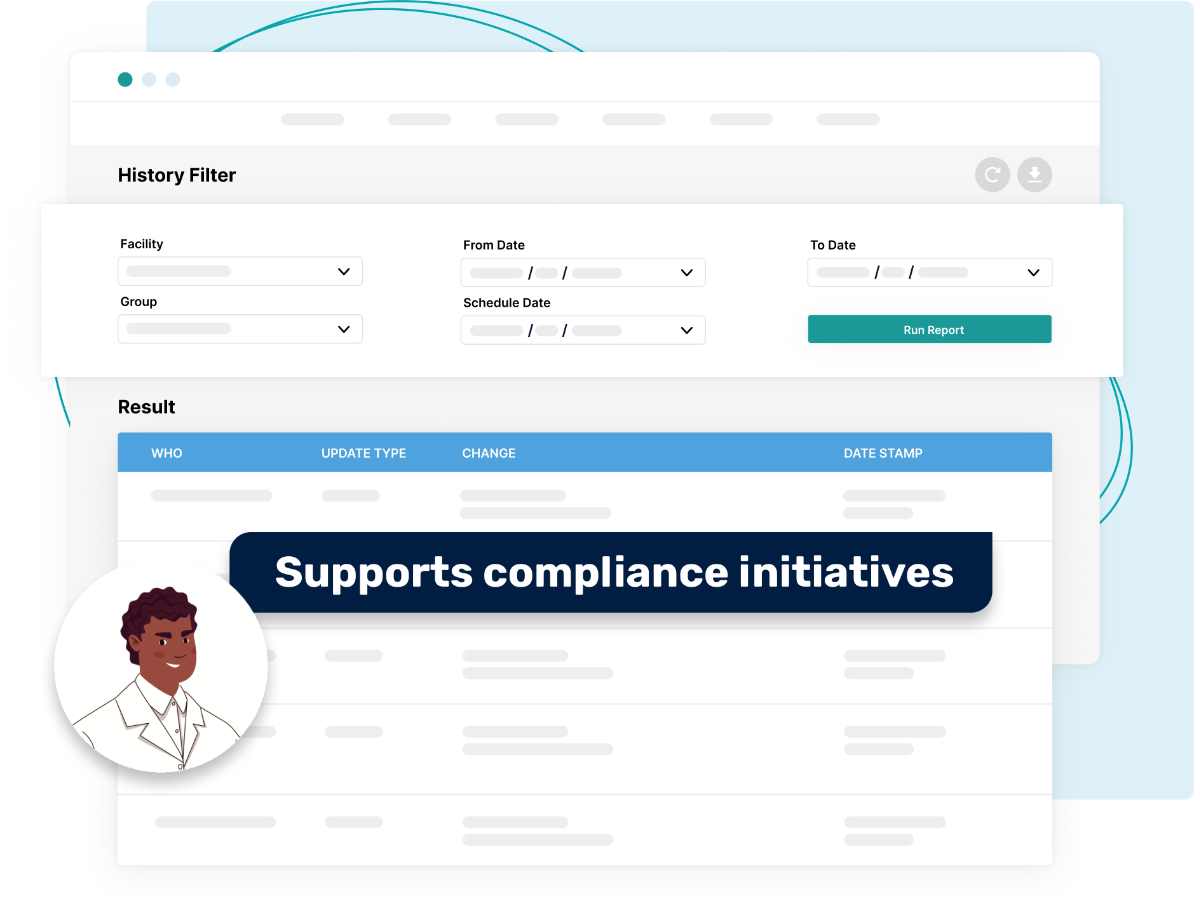The height and width of the screenshot is (910, 1200).
Task: Click the refresh icon beside History Filter
Action: coord(992,175)
